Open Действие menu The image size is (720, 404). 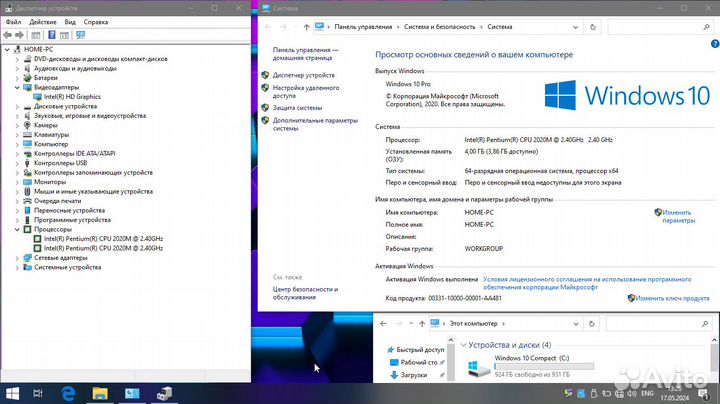pyautogui.click(x=43, y=22)
